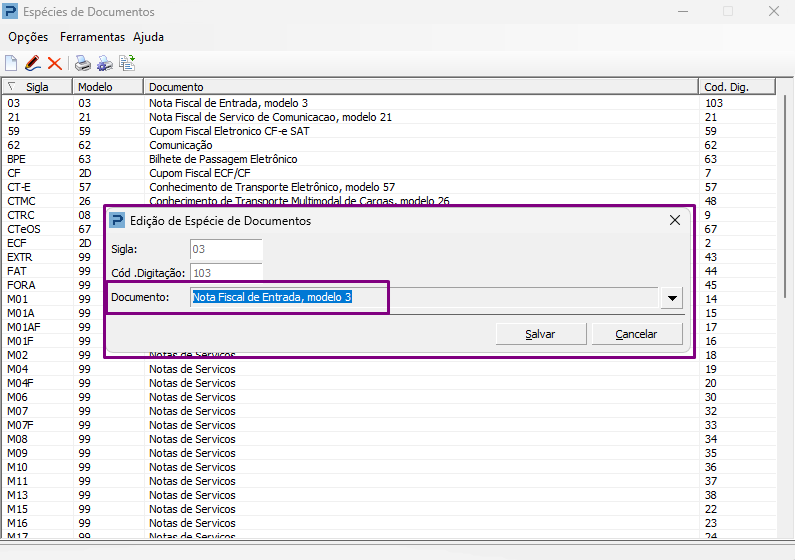This screenshot has height=560, width=795.
Task: Sort by the Cod. Dig. column header
Action: [x=737, y=87]
